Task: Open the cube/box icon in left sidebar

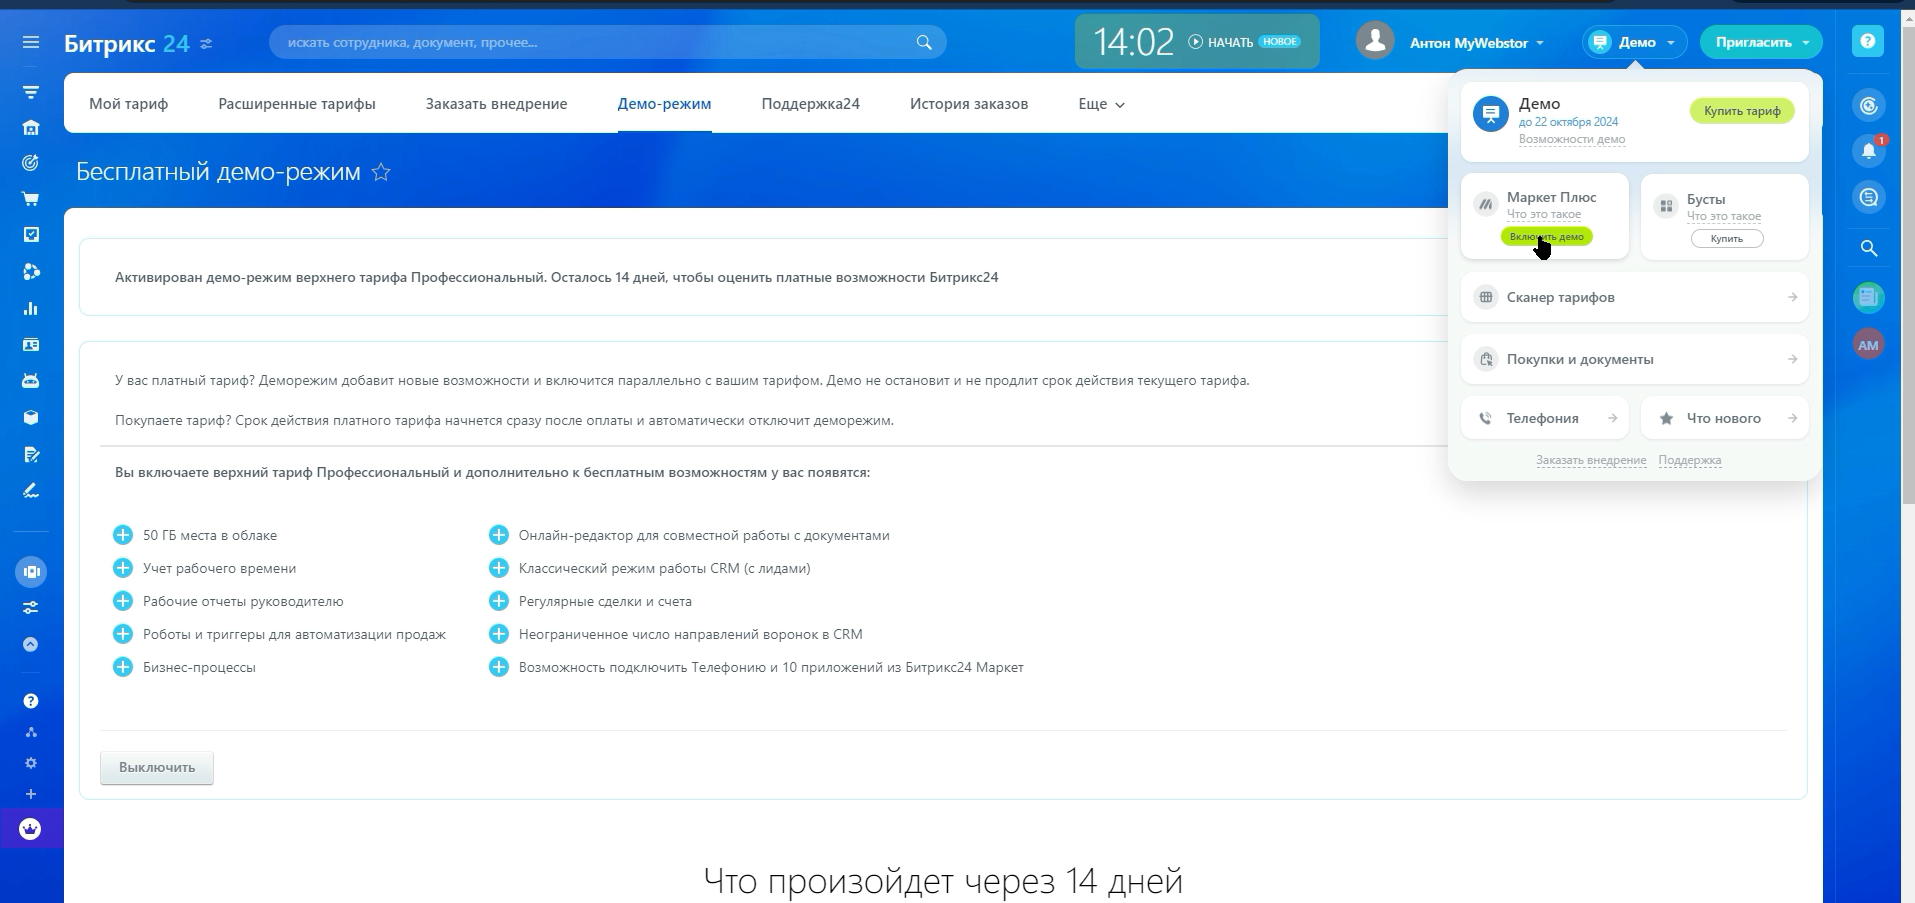Action: click(31, 418)
